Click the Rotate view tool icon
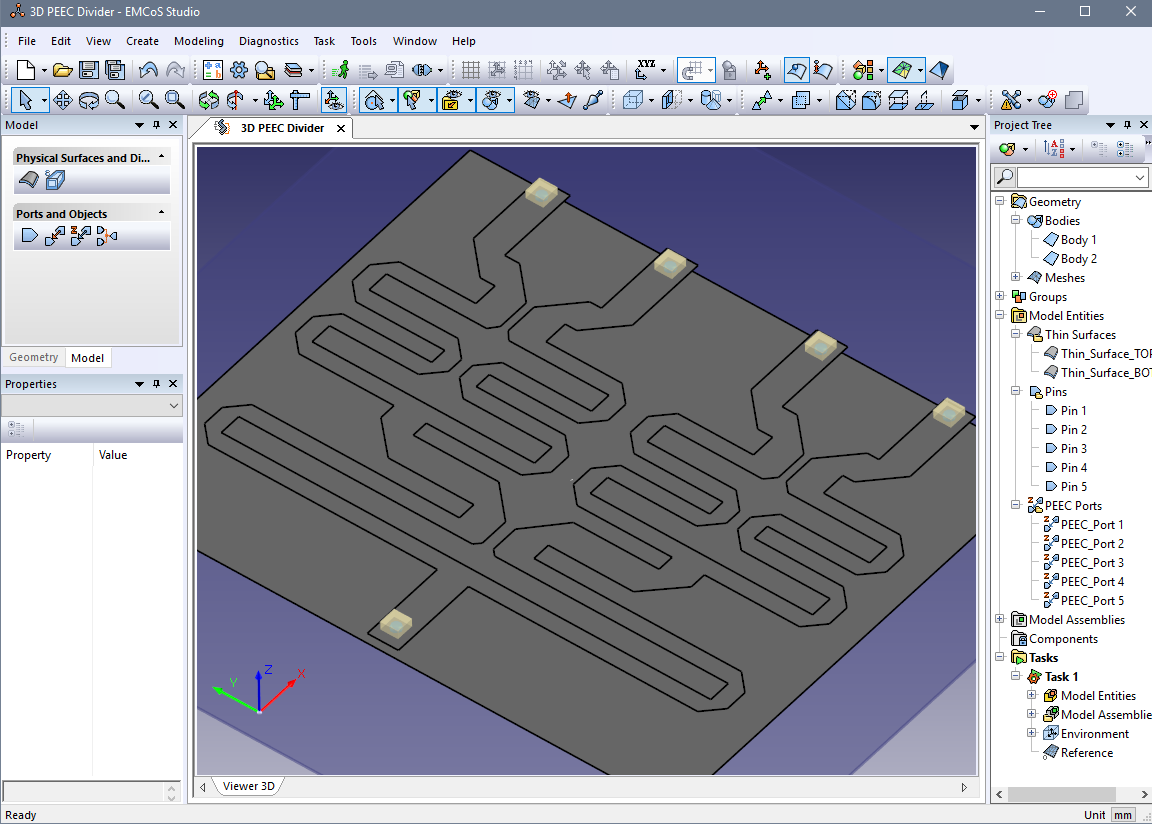 [89, 100]
